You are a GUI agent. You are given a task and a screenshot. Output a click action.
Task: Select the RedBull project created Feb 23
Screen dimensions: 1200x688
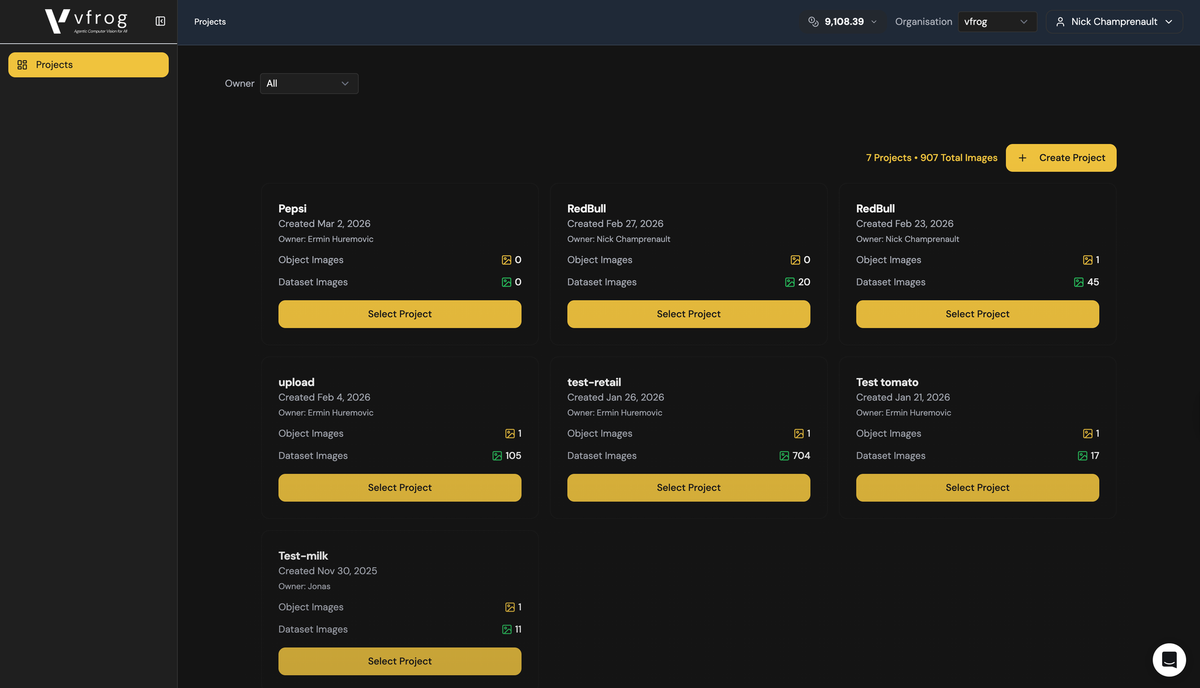(978, 314)
